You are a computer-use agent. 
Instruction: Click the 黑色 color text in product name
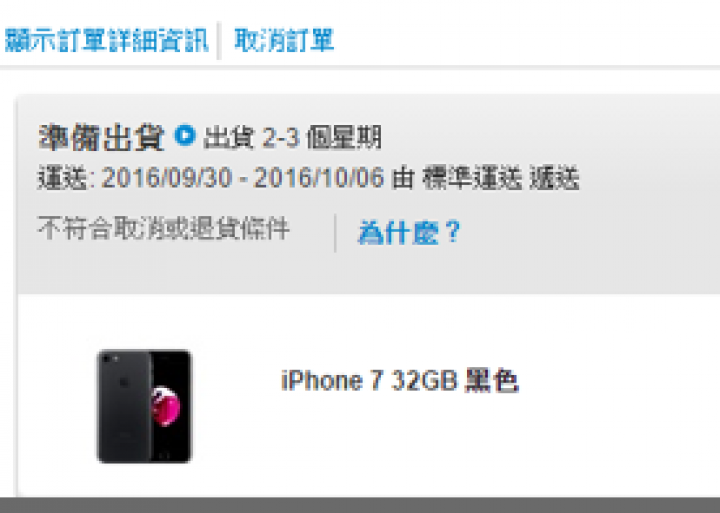pos(492,381)
